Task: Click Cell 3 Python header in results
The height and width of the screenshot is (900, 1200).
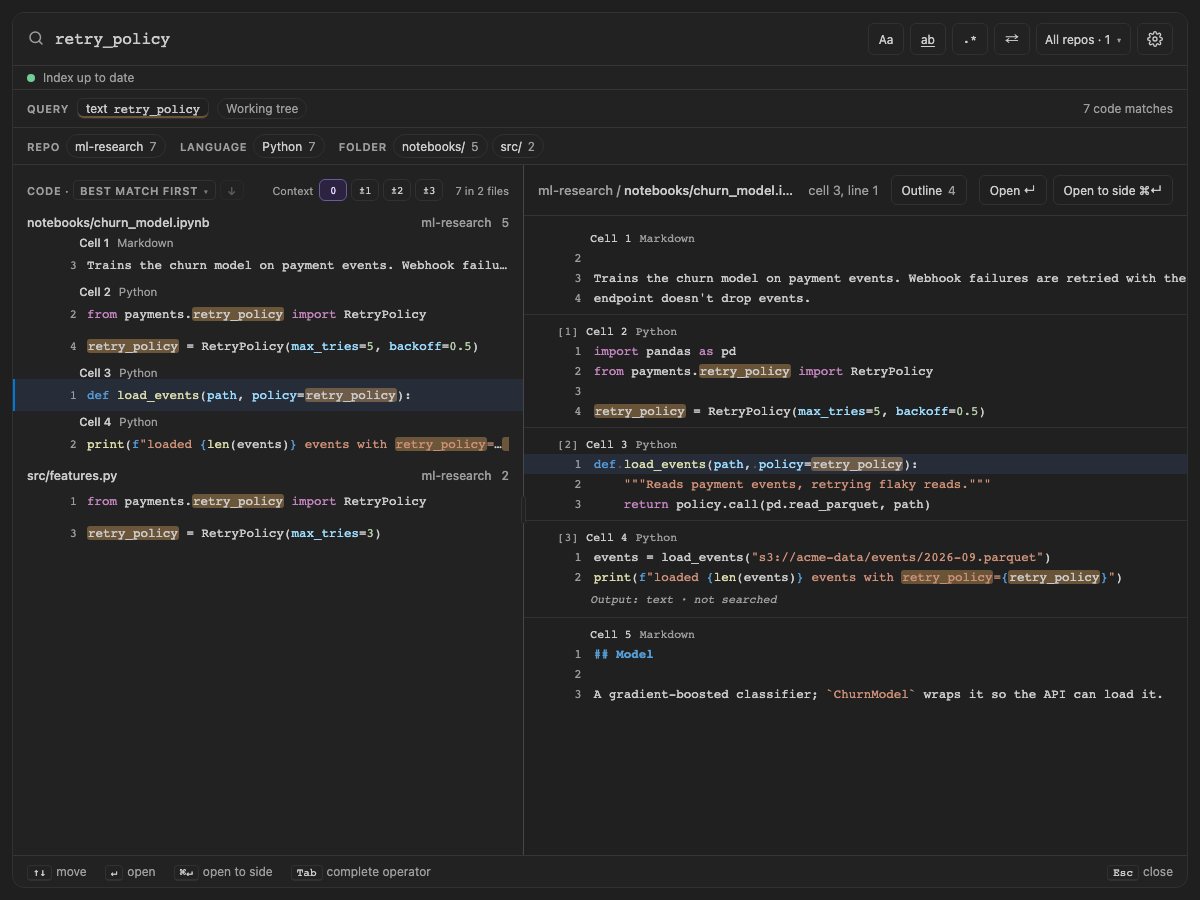Action: point(118,373)
